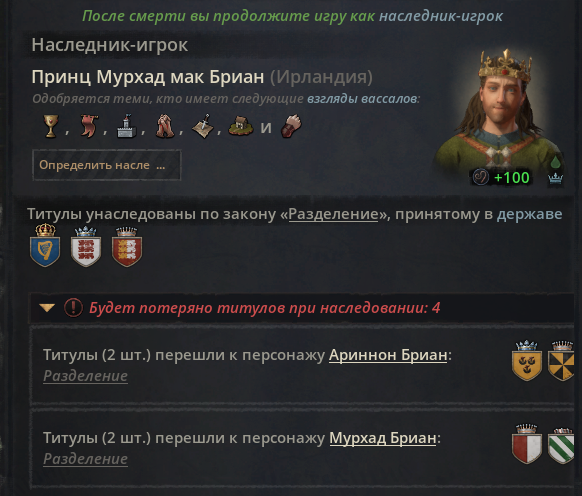The image size is (582, 496).
Task: Click the red banner vassal stance icon
Action: pyautogui.click(x=89, y=126)
